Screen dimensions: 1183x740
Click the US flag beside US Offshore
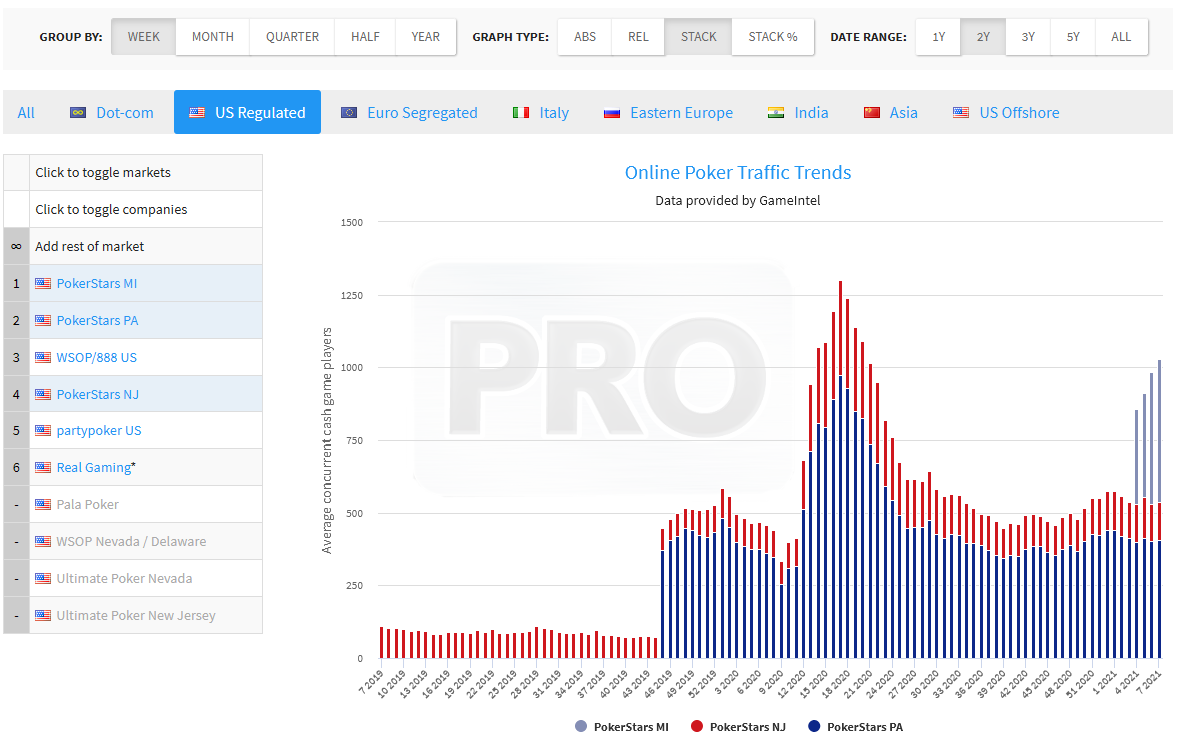pos(960,112)
